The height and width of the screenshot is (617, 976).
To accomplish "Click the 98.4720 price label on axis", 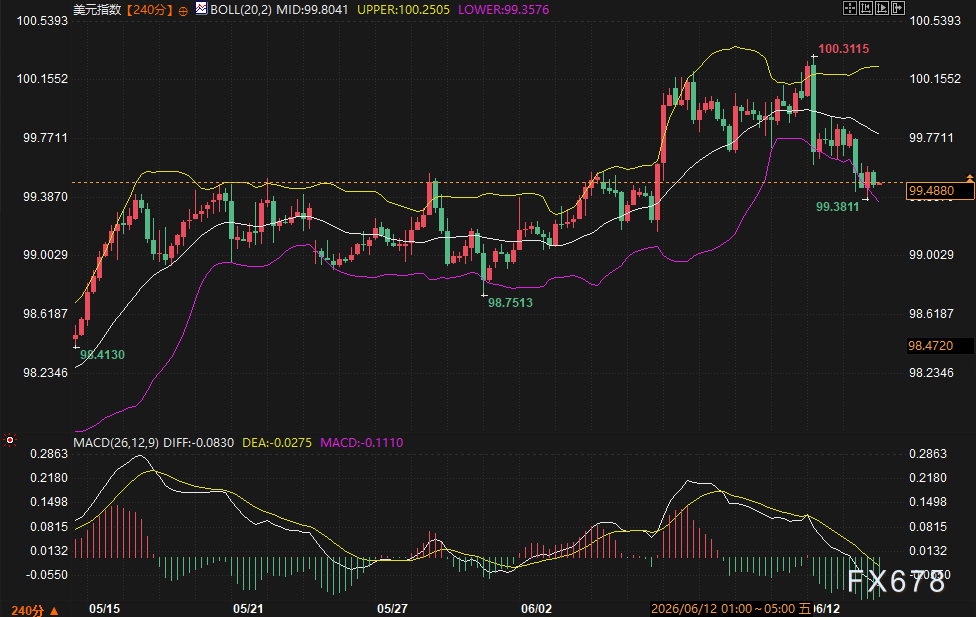I will [x=940, y=346].
